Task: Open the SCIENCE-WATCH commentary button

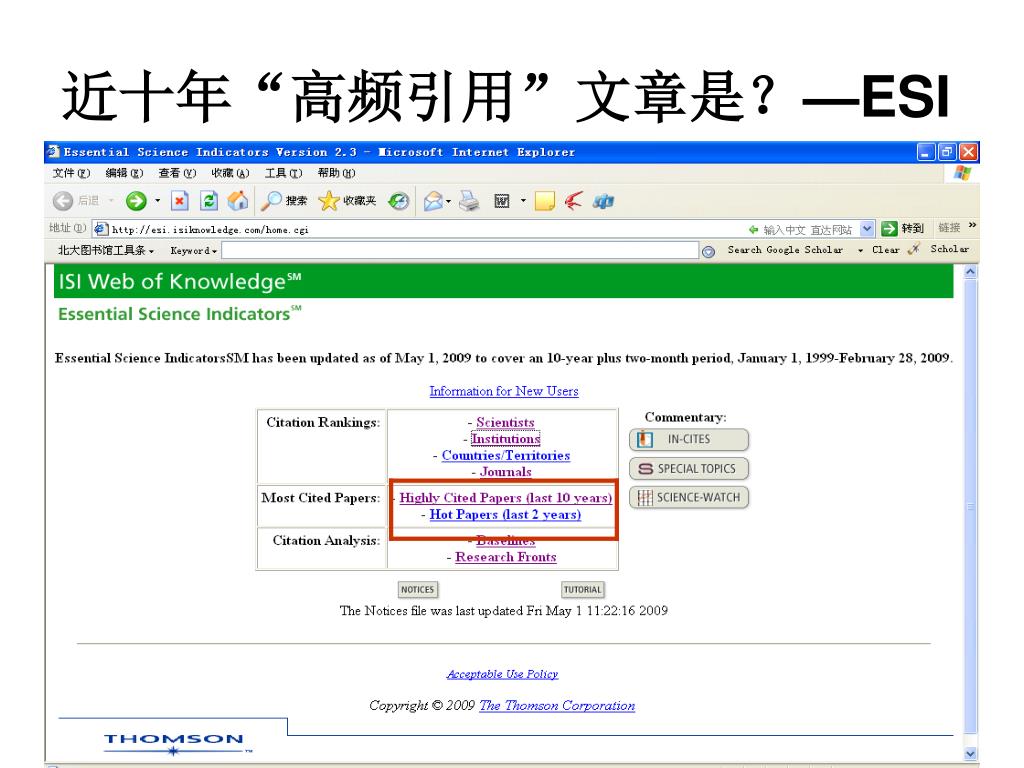Action: [689, 498]
